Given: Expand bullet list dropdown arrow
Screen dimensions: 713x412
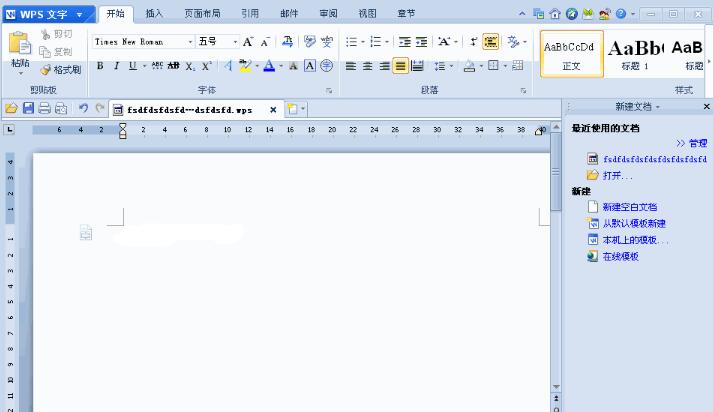Looking at the screenshot, I should pos(363,42).
